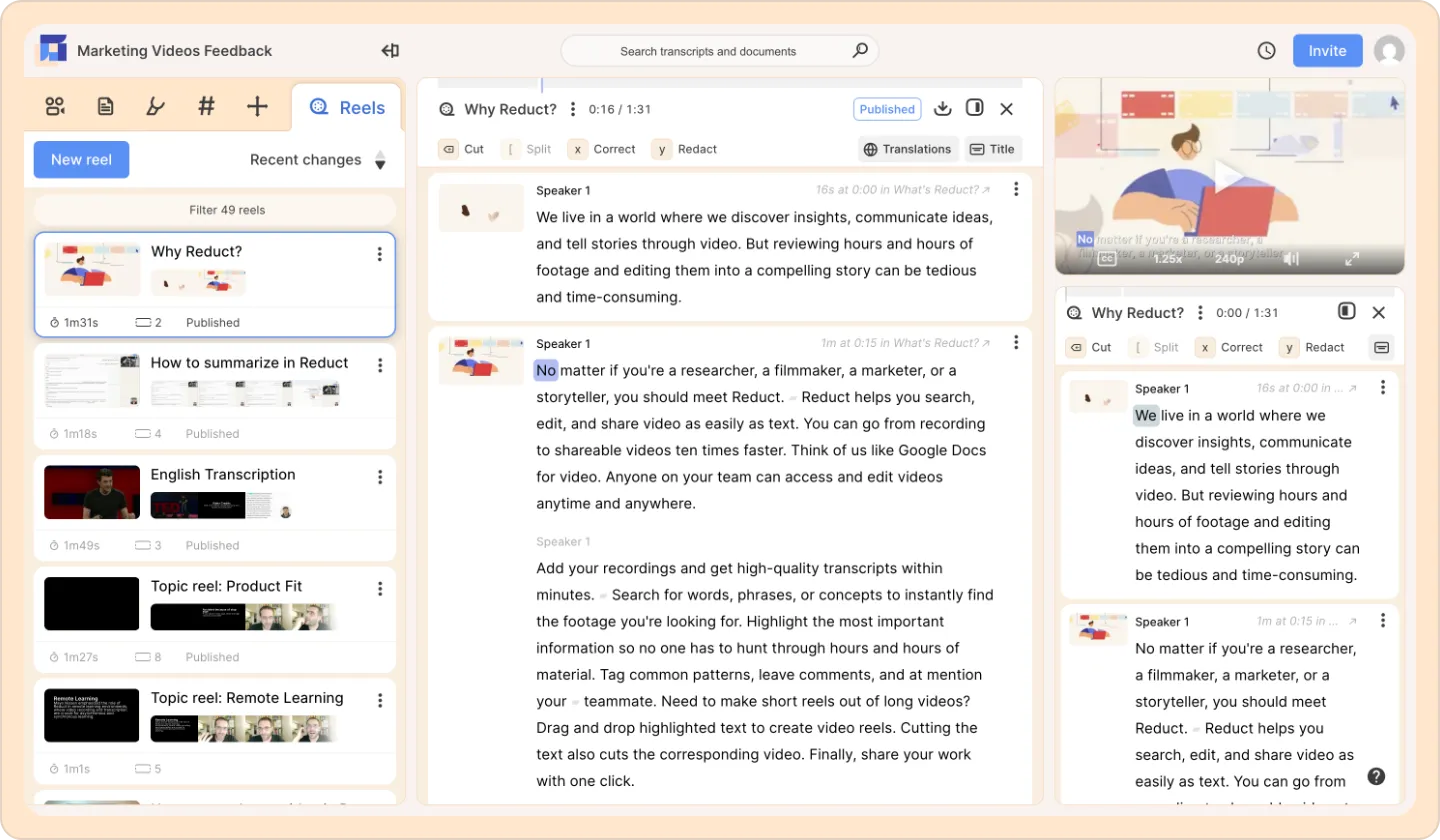Open the Why Reduct? reel thumbnail

pos(92,269)
